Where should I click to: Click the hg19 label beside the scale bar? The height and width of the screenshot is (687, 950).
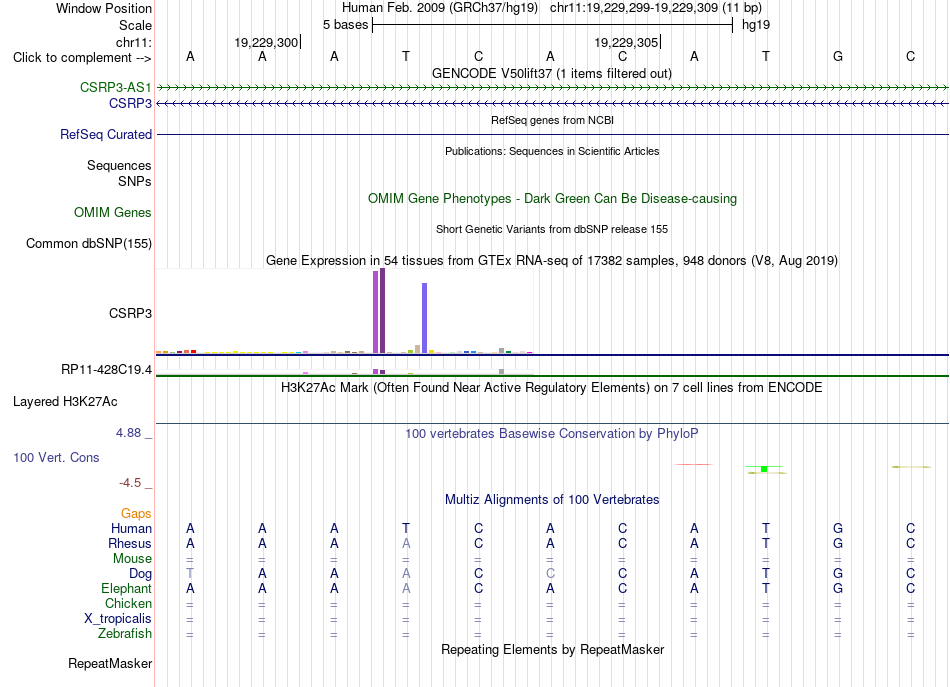[756, 25]
